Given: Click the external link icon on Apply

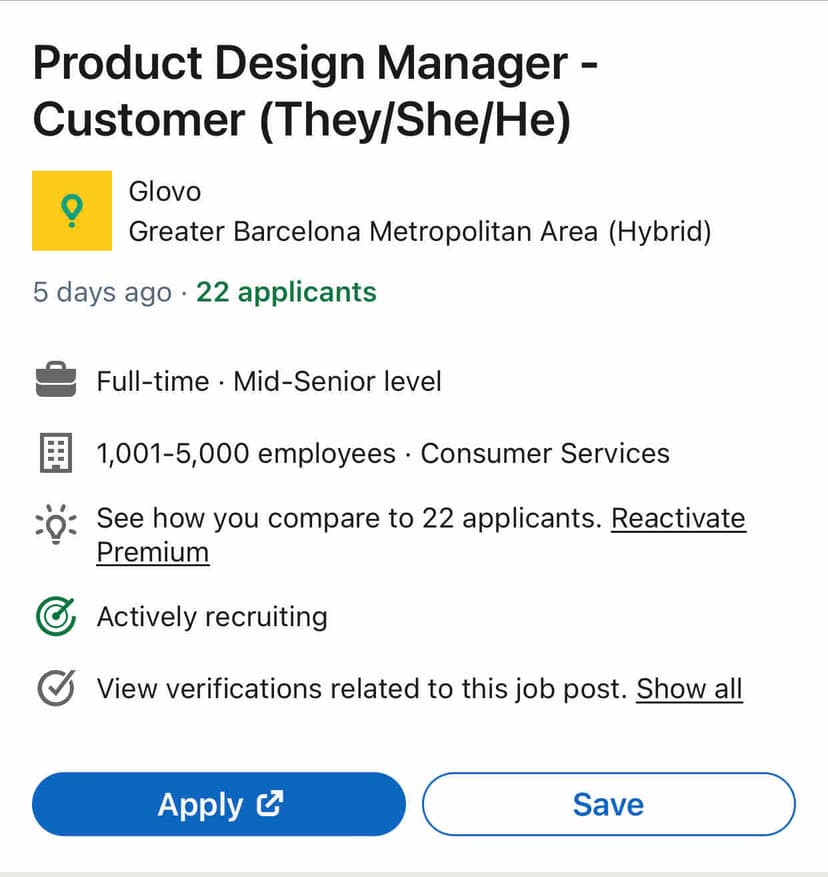Looking at the screenshot, I should [x=270, y=803].
